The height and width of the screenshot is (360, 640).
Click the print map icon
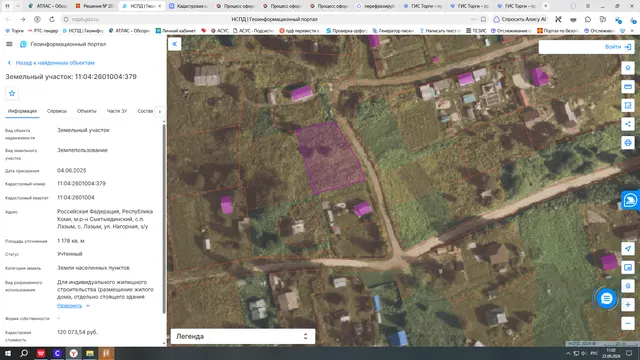(x=628, y=143)
